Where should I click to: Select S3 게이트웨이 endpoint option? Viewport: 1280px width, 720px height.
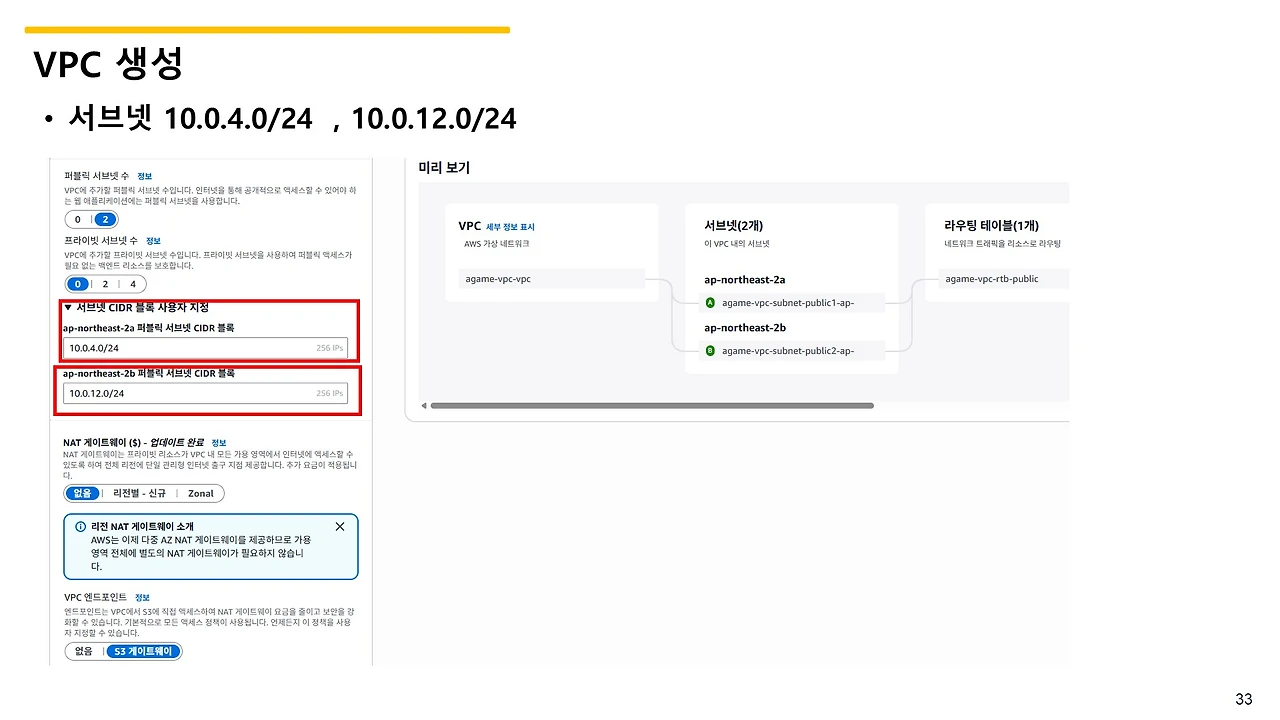pos(143,651)
